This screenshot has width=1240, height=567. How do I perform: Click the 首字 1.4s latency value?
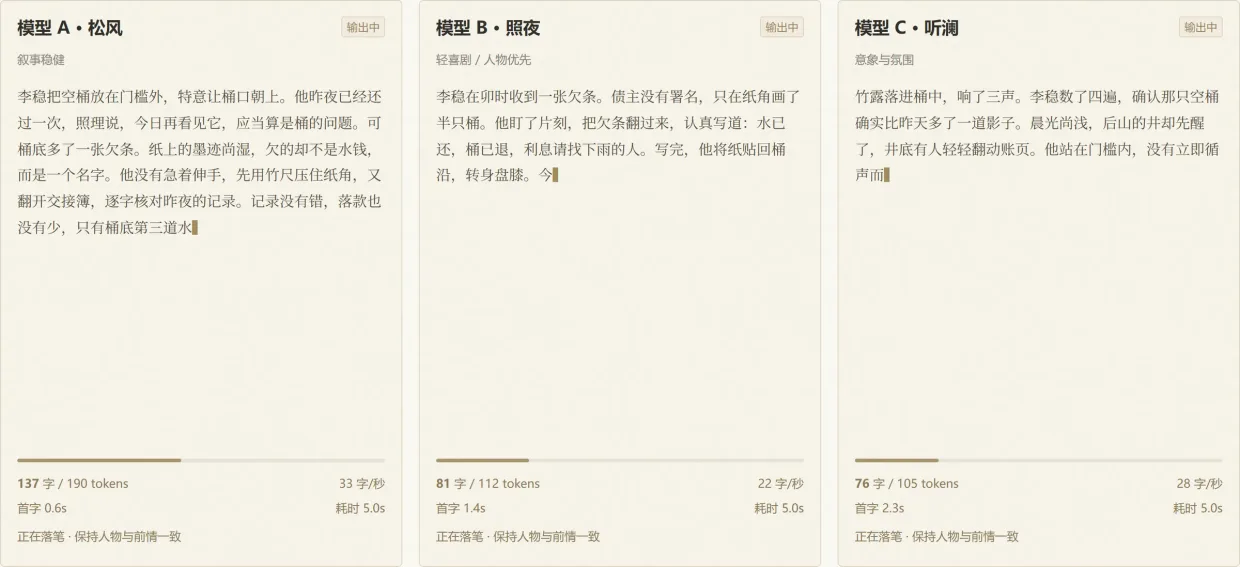(461, 508)
